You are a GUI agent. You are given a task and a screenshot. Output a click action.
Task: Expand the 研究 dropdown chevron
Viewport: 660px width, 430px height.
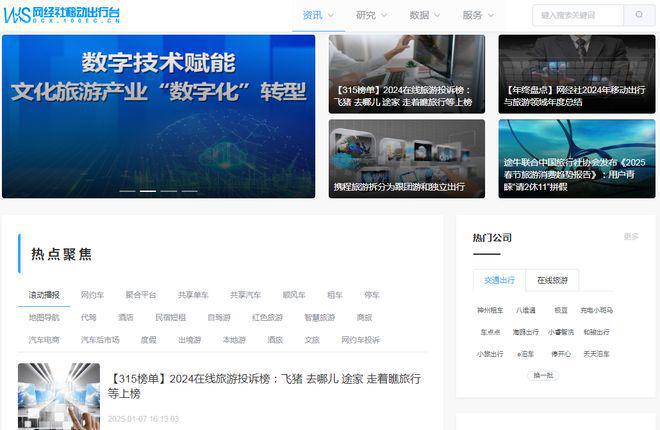tap(384, 15)
